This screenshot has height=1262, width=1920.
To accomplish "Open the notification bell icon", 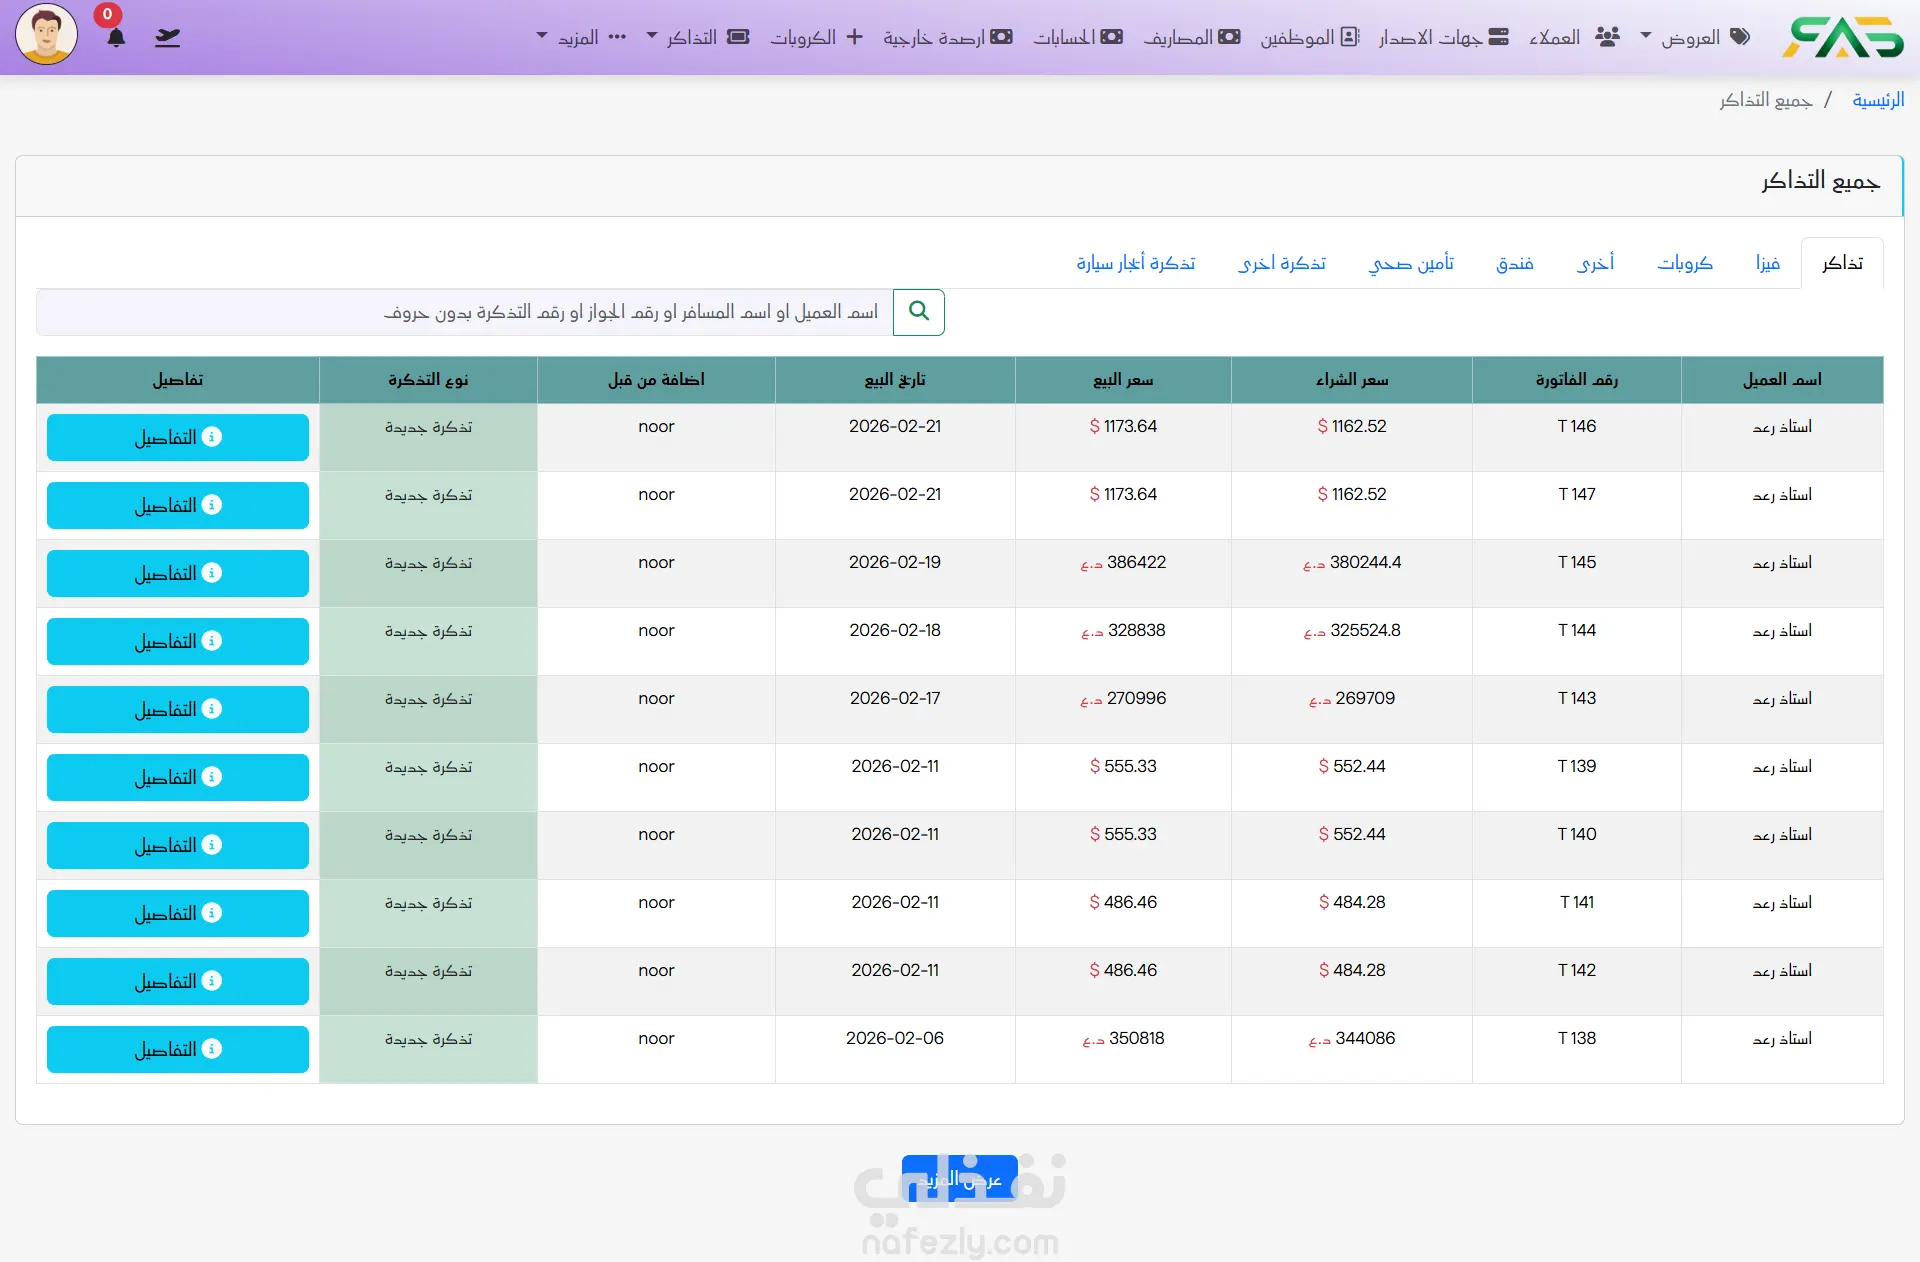I will tap(116, 38).
